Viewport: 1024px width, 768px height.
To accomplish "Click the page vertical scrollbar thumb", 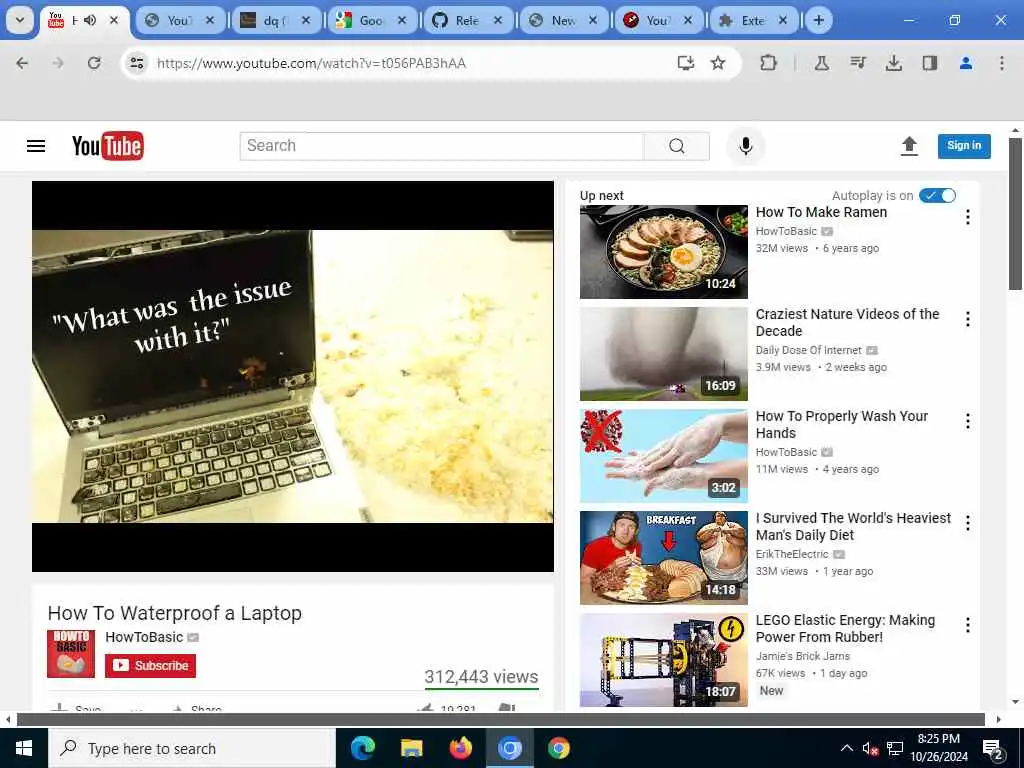I will point(1015,214).
